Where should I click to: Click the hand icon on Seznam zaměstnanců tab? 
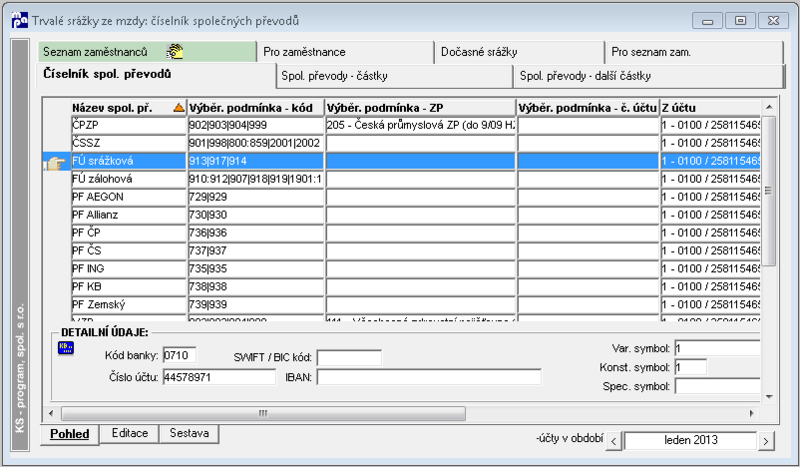(x=174, y=52)
